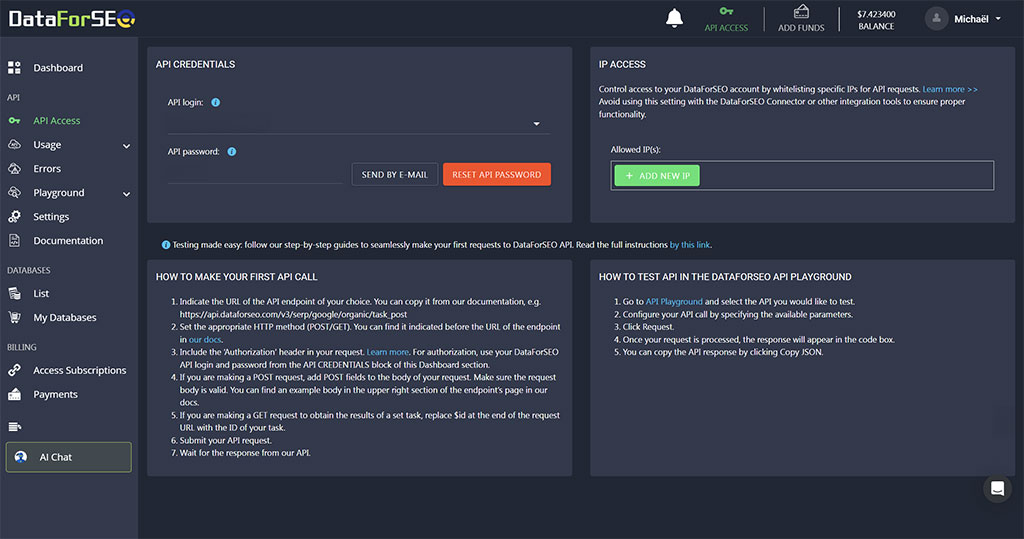
Task: Click the API CREDENTIALS heading
Action: point(195,64)
